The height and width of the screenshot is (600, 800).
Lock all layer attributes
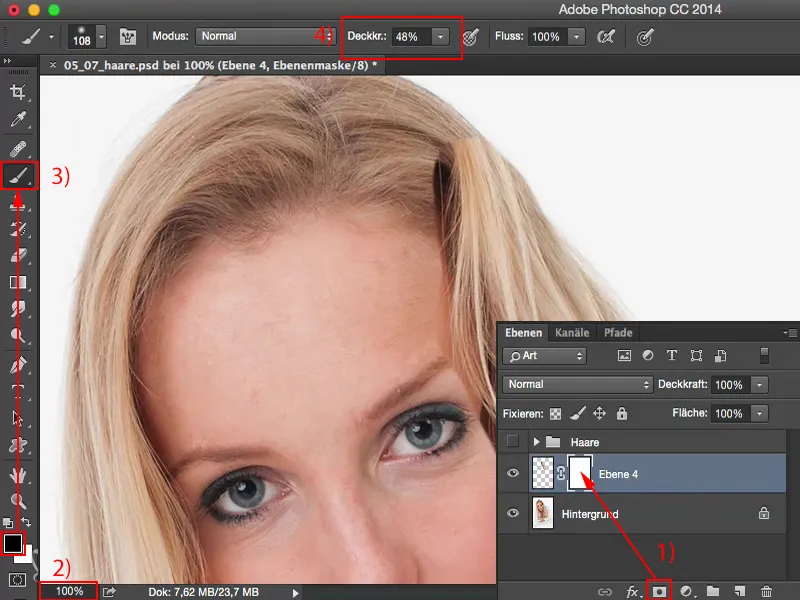tap(621, 413)
